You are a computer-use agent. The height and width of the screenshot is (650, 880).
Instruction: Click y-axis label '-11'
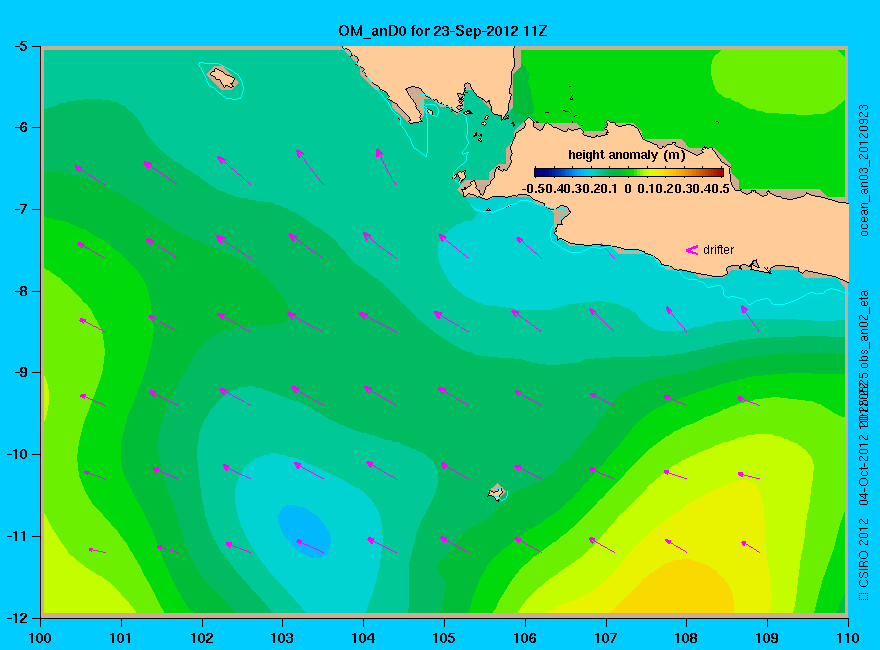tap(16, 537)
